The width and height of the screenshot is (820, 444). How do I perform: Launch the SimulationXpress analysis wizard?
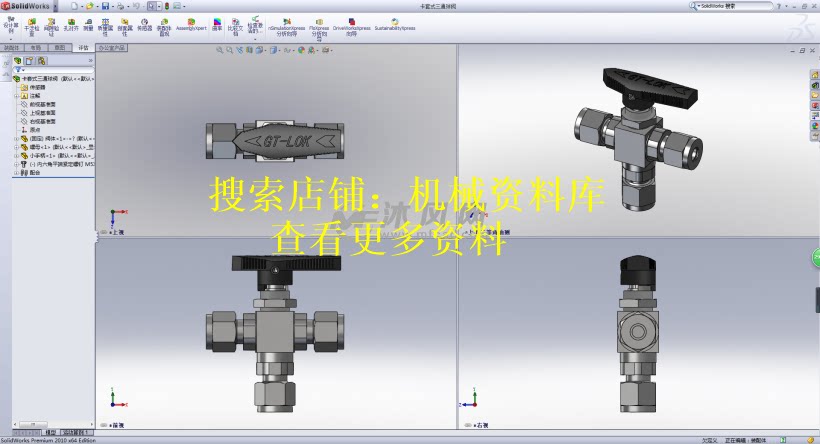pyautogui.click(x=287, y=28)
